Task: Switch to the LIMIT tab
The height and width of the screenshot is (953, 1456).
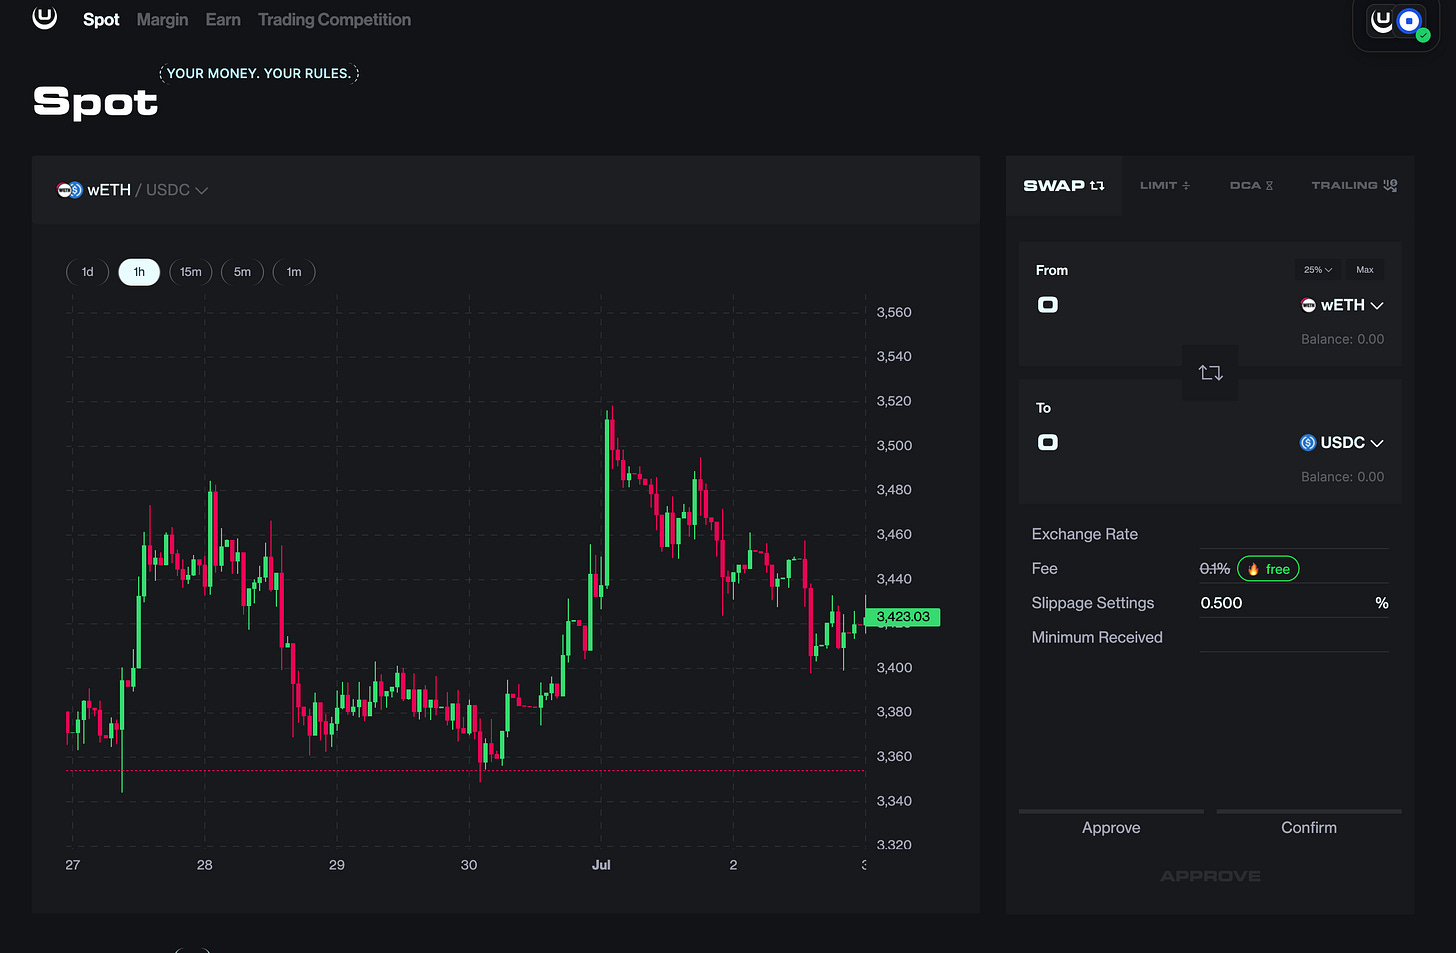Action: click(x=1165, y=186)
